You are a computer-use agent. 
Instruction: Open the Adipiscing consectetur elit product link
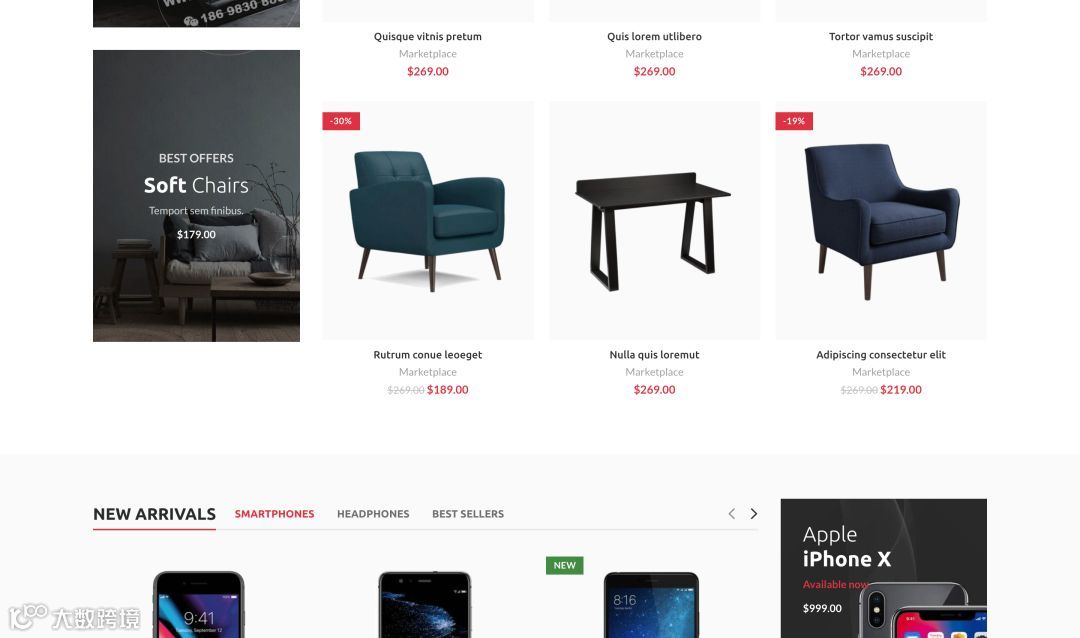pos(881,355)
